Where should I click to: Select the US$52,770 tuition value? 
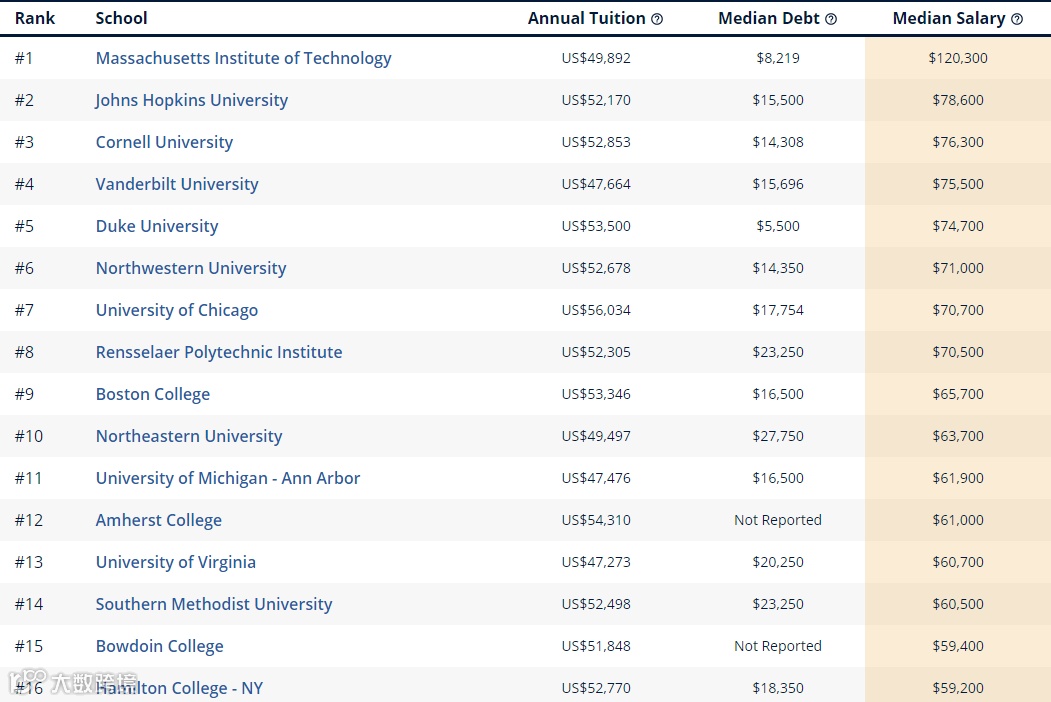(x=596, y=688)
